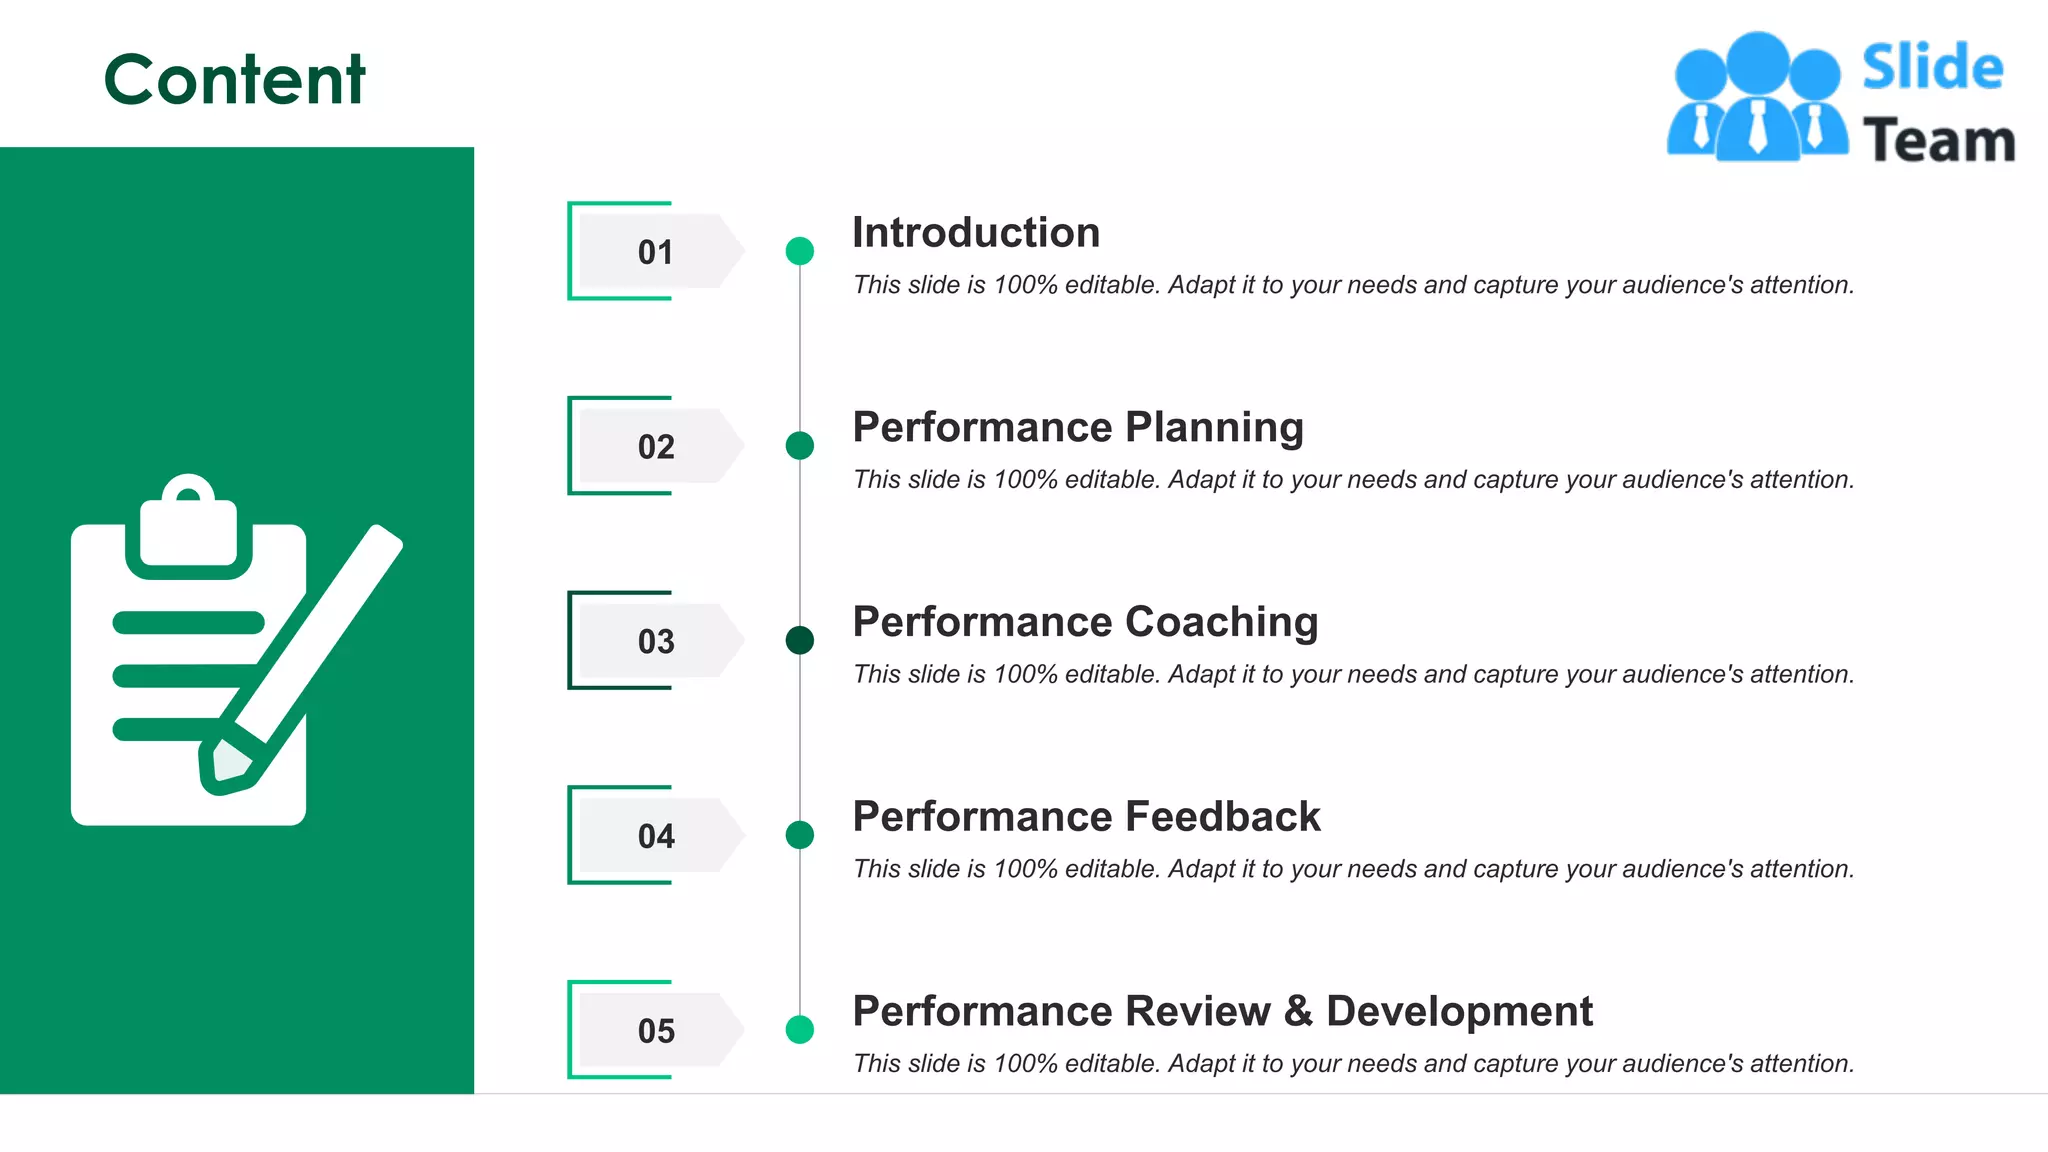Click the Content slide title
This screenshot has width=2048, height=1152.
235,79
